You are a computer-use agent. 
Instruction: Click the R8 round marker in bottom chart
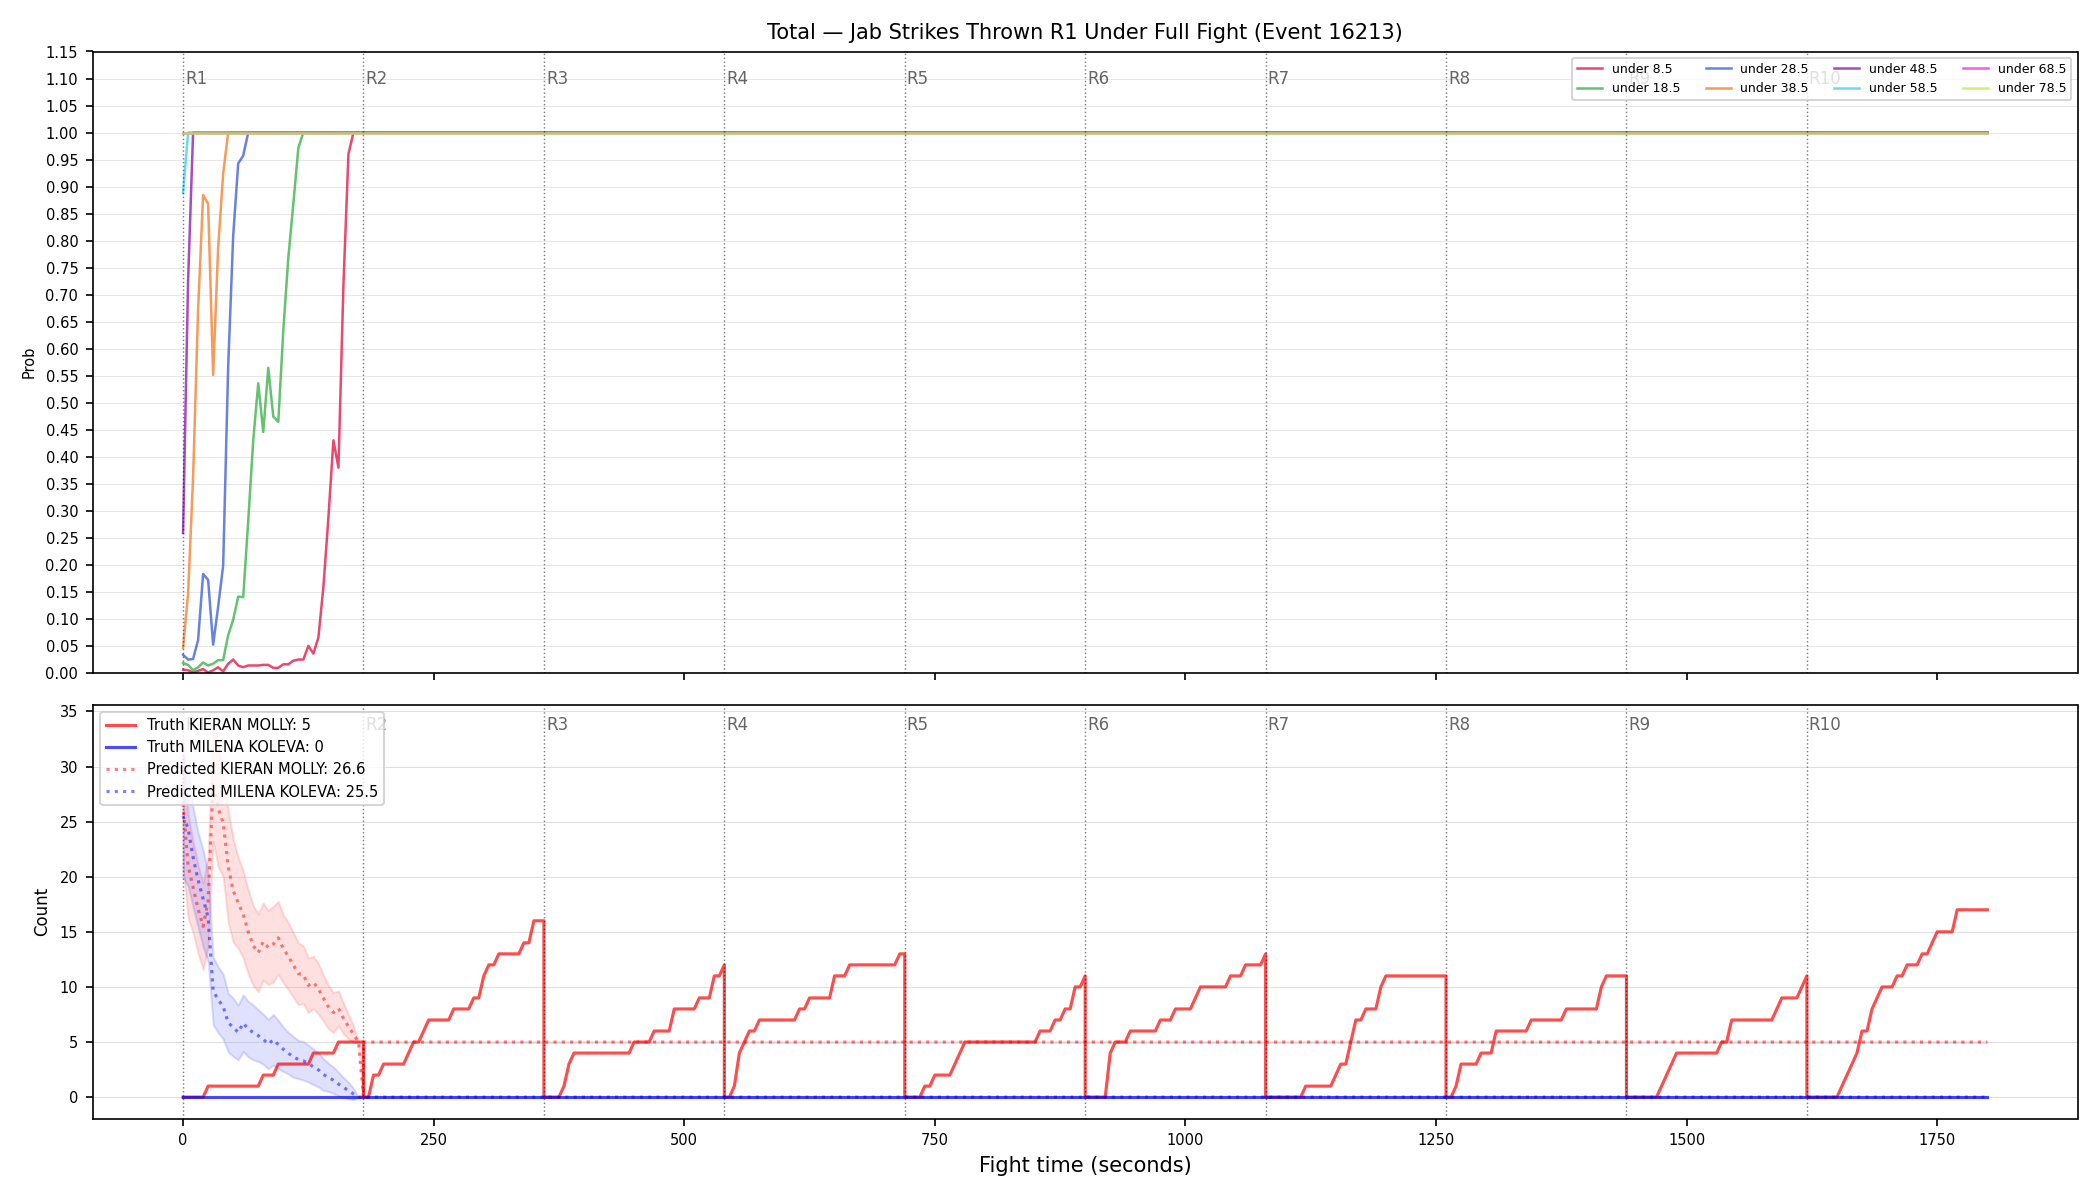tap(1459, 724)
